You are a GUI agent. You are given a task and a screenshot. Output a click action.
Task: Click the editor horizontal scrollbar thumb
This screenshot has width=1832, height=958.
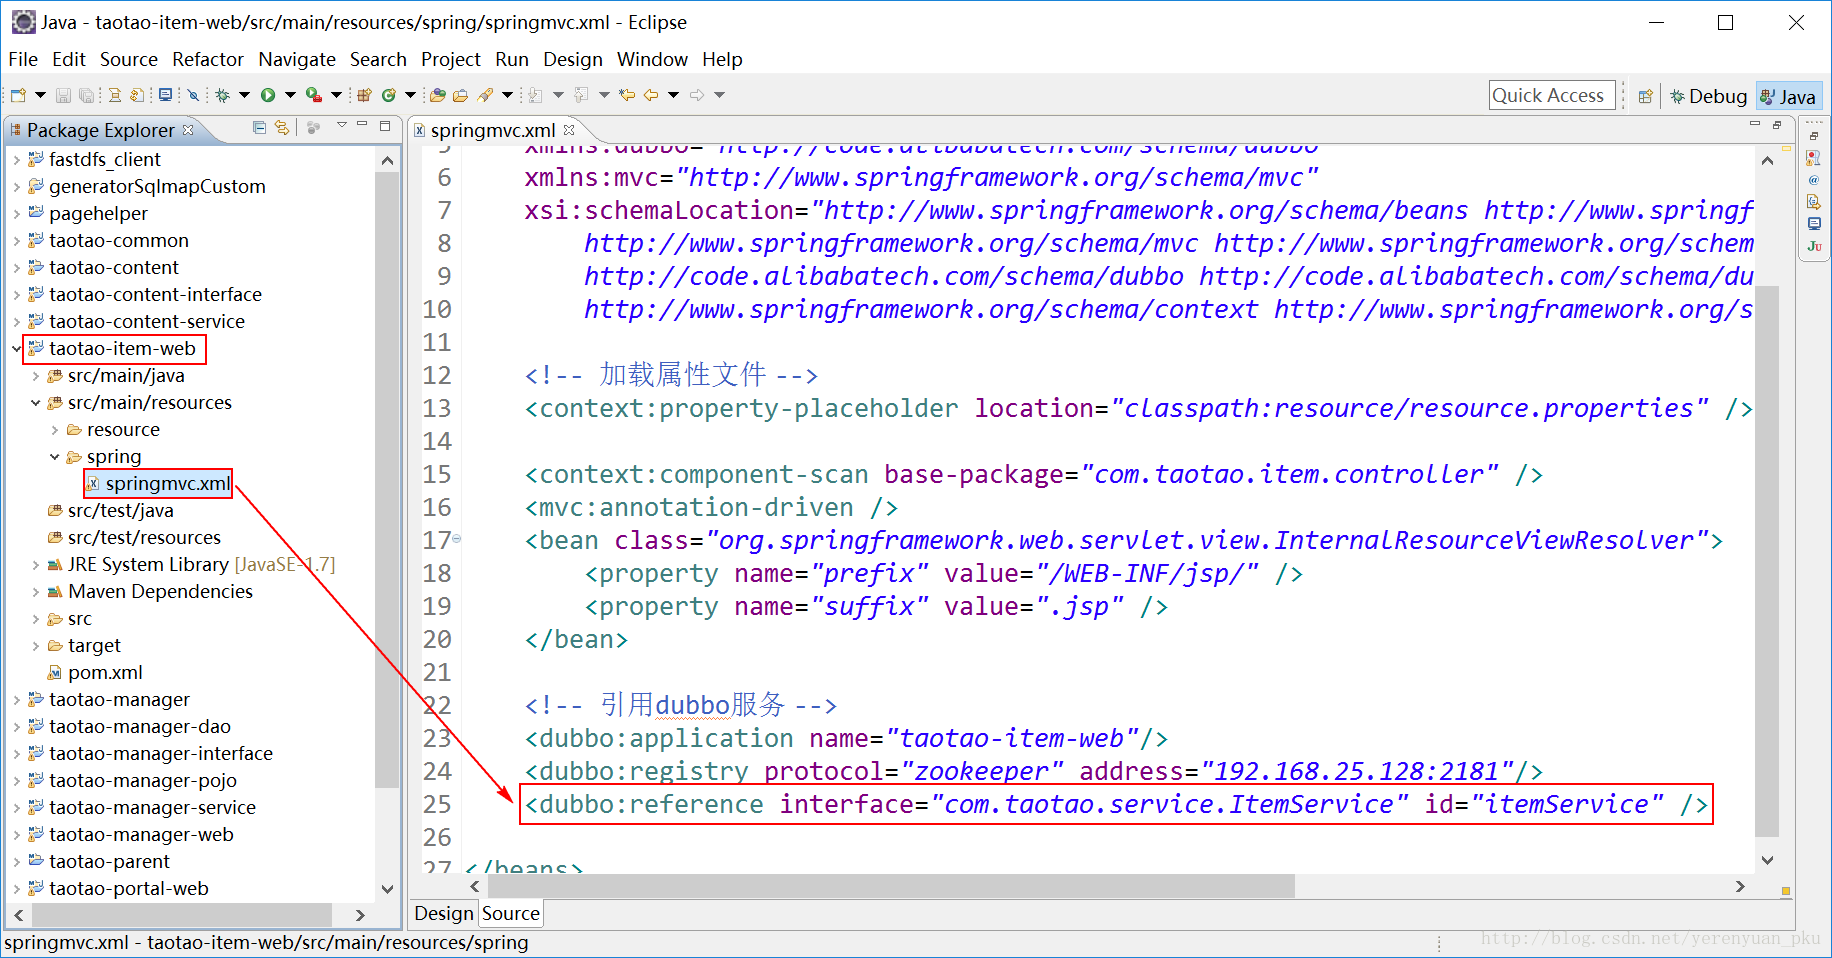(x=891, y=886)
